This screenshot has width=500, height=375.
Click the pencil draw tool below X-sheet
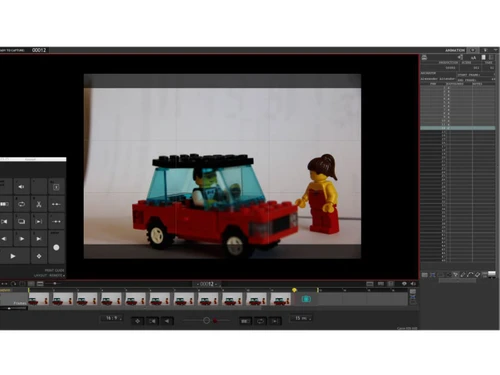[463, 275]
